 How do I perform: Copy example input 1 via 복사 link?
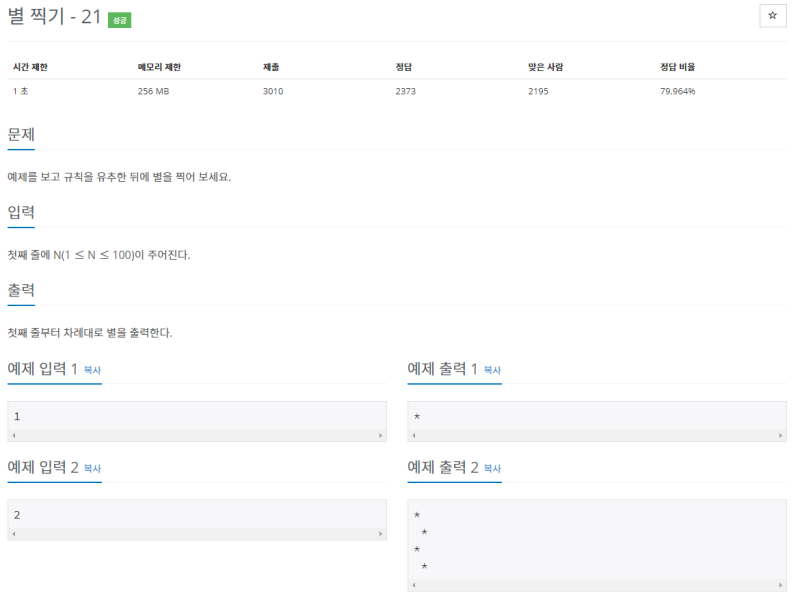(92, 370)
